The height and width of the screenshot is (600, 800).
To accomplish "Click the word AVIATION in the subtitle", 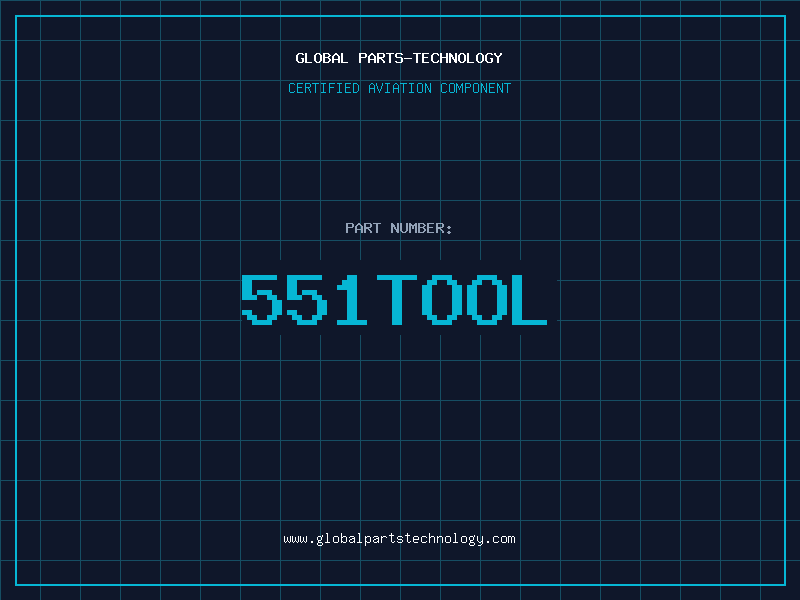I will pos(400,88).
